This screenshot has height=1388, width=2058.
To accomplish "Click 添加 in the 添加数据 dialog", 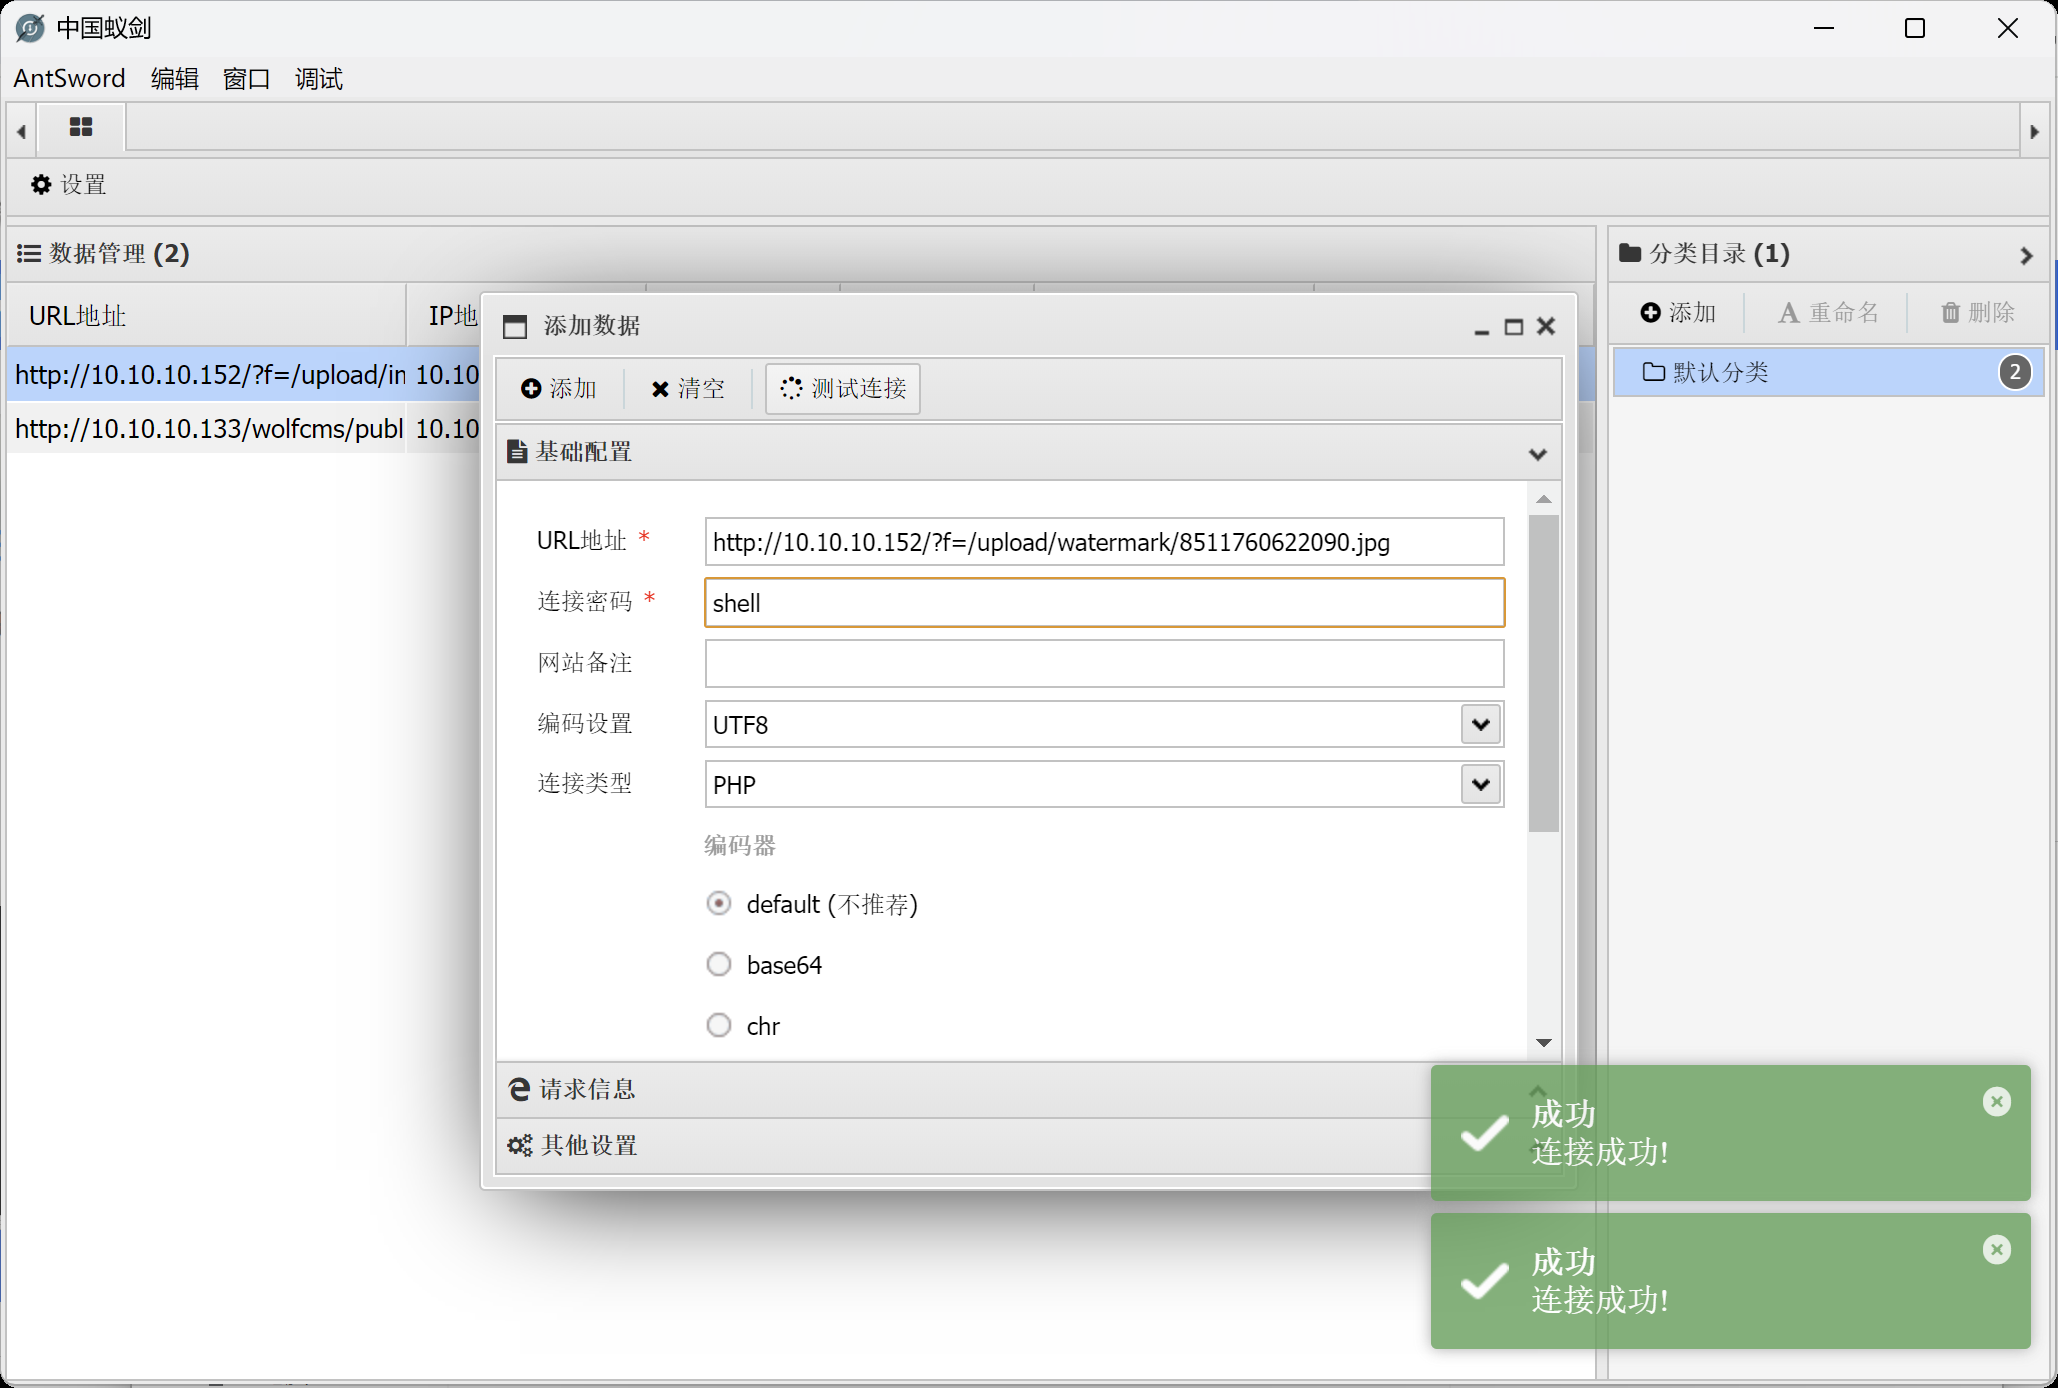I will (559, 388).
